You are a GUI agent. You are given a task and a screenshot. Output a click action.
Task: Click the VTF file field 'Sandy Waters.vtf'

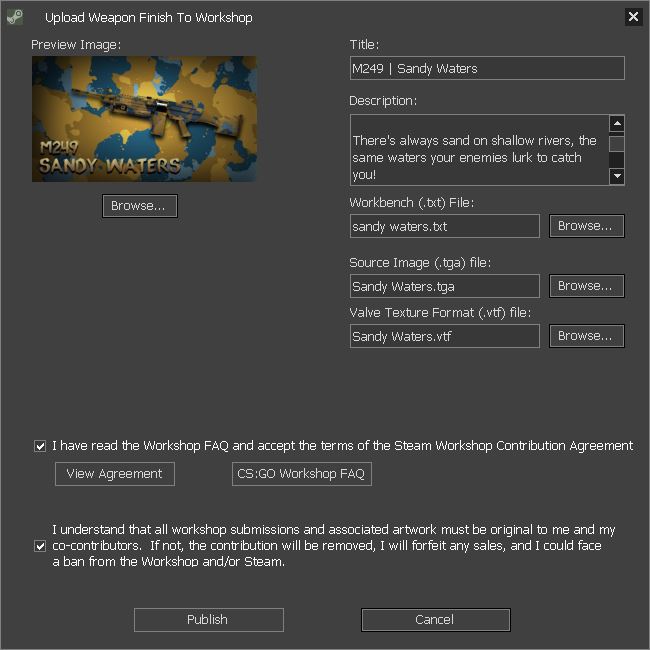[x=445, y=336]
